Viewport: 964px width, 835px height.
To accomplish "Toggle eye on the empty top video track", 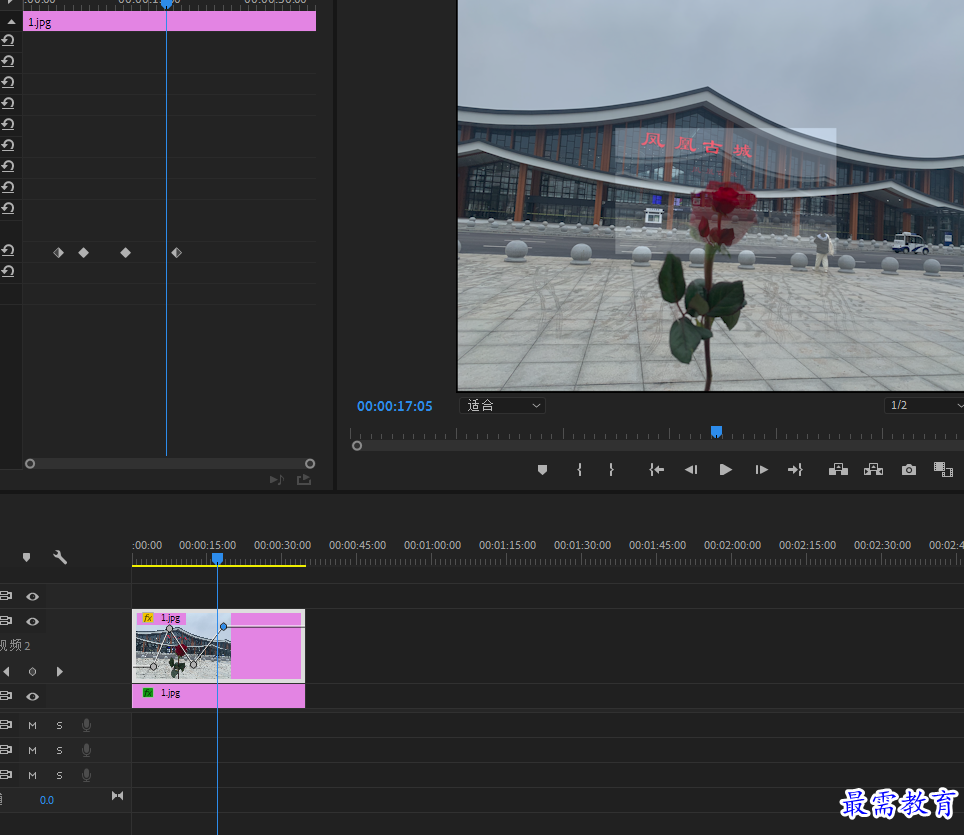I will [x=33, y=596].
